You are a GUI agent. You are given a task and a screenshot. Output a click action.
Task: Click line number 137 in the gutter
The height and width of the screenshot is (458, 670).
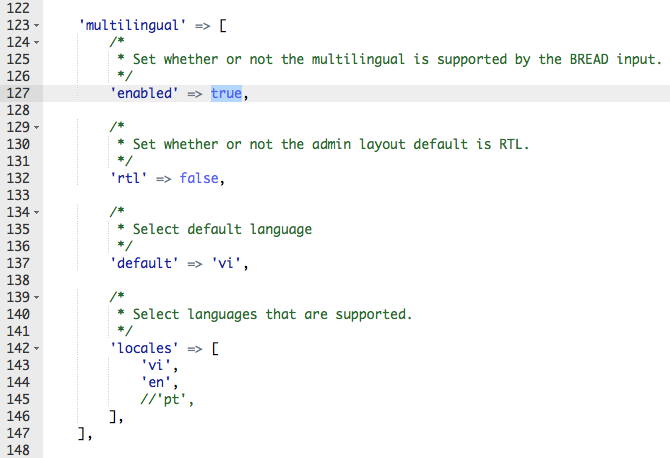point(18,263)
